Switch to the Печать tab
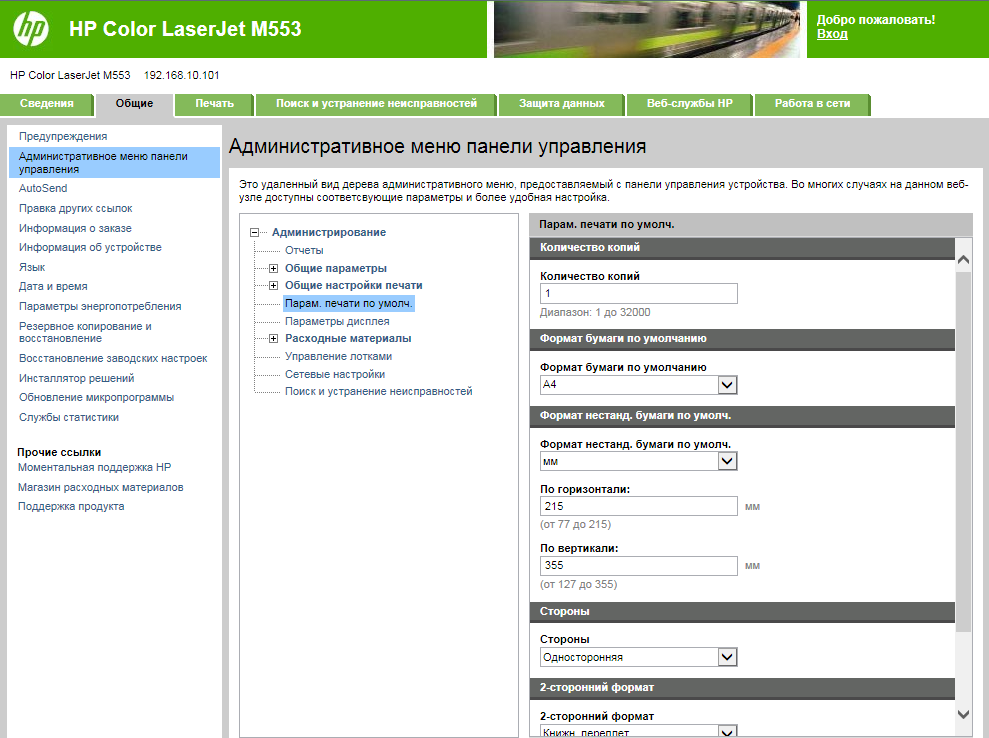 (214, 104)
